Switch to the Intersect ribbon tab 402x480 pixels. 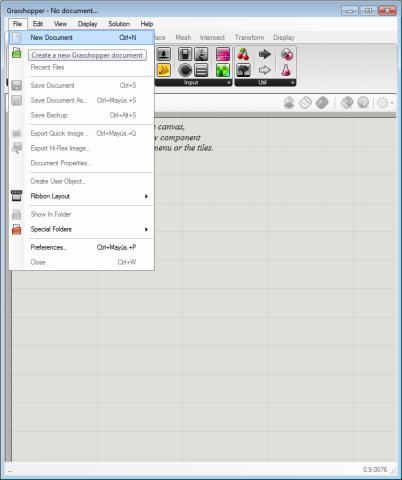click(212, 38)
